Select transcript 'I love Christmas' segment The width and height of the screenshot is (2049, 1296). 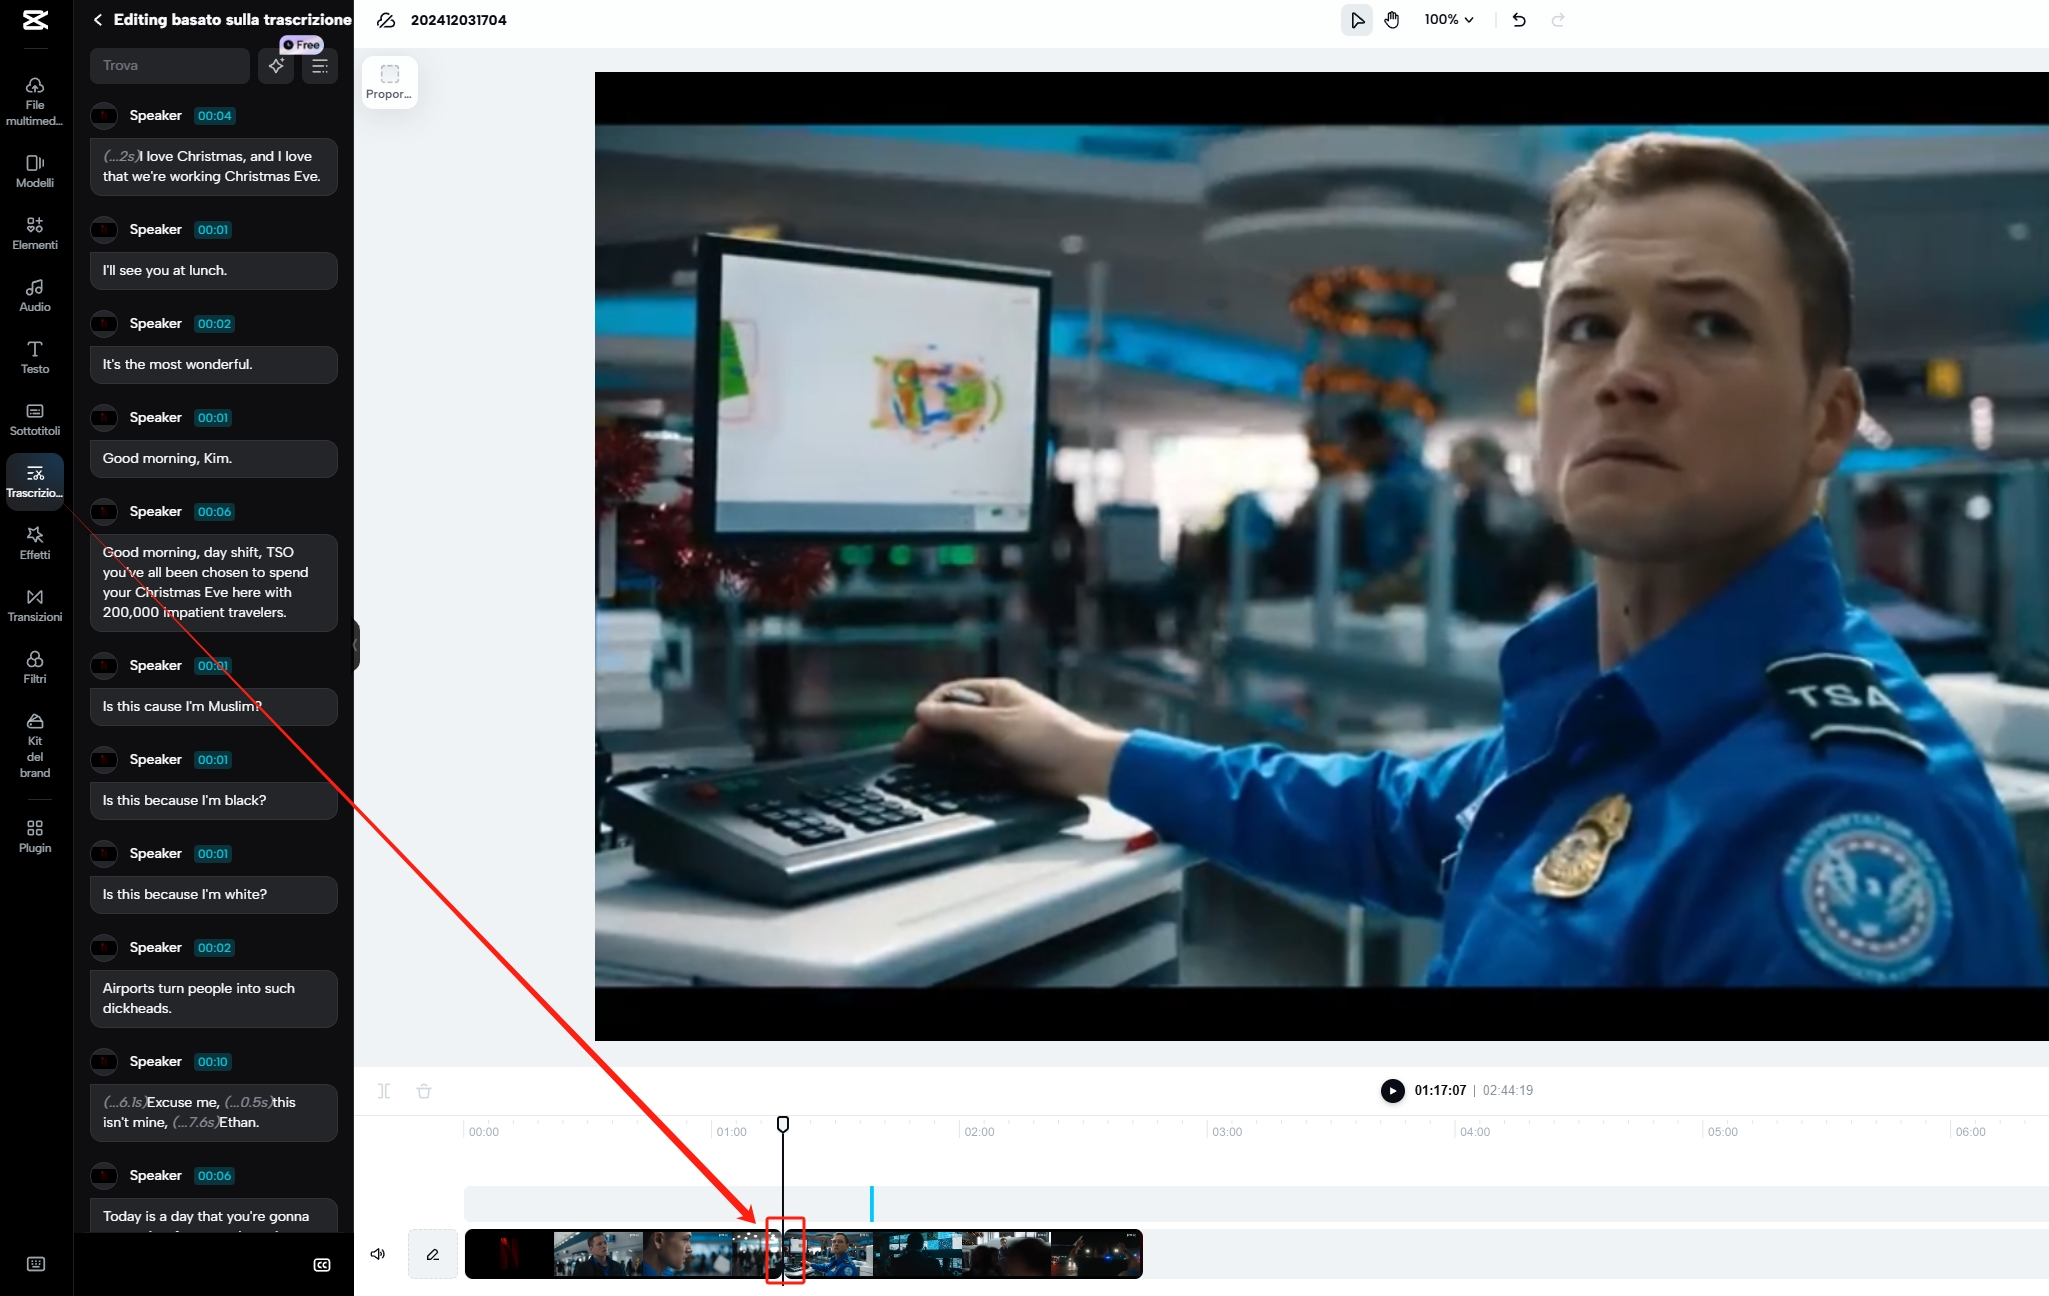point(214,167)
